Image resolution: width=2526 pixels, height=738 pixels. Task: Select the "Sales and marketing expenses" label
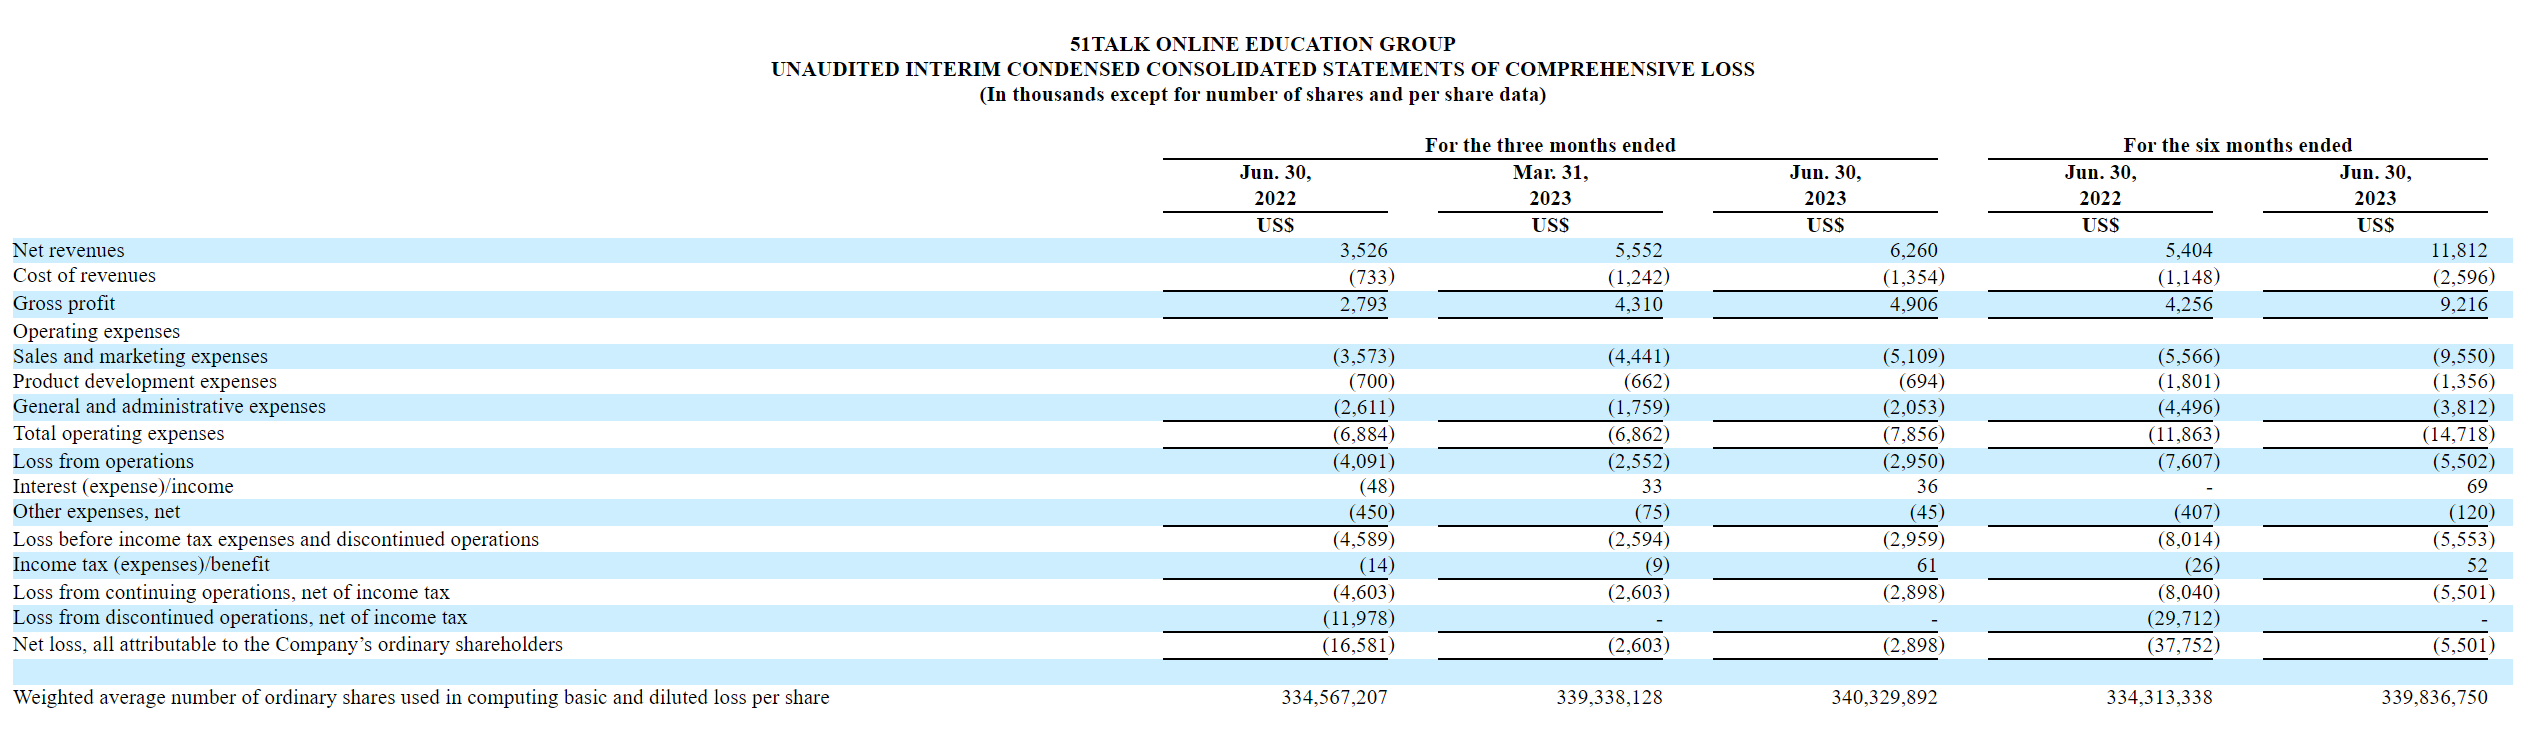[x=140, y=356]
